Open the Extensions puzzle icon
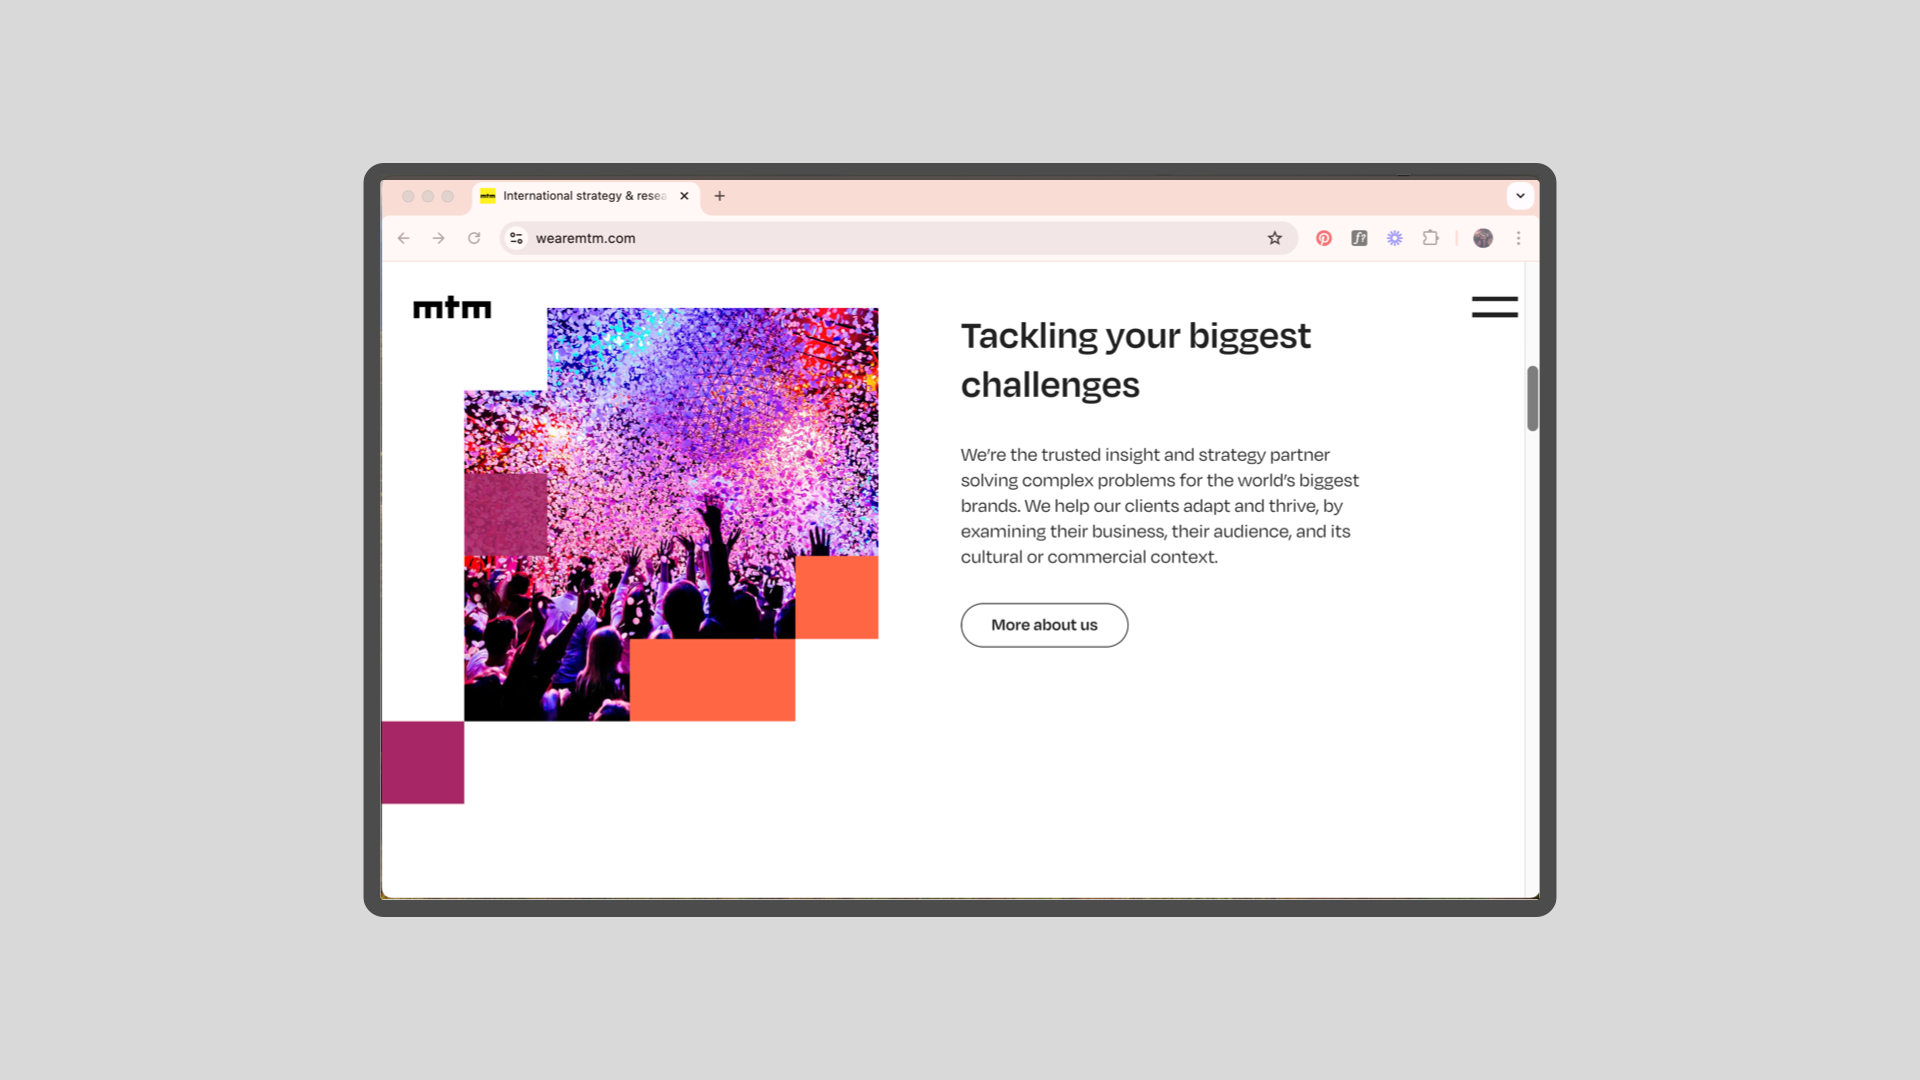 coord(1430,238)
